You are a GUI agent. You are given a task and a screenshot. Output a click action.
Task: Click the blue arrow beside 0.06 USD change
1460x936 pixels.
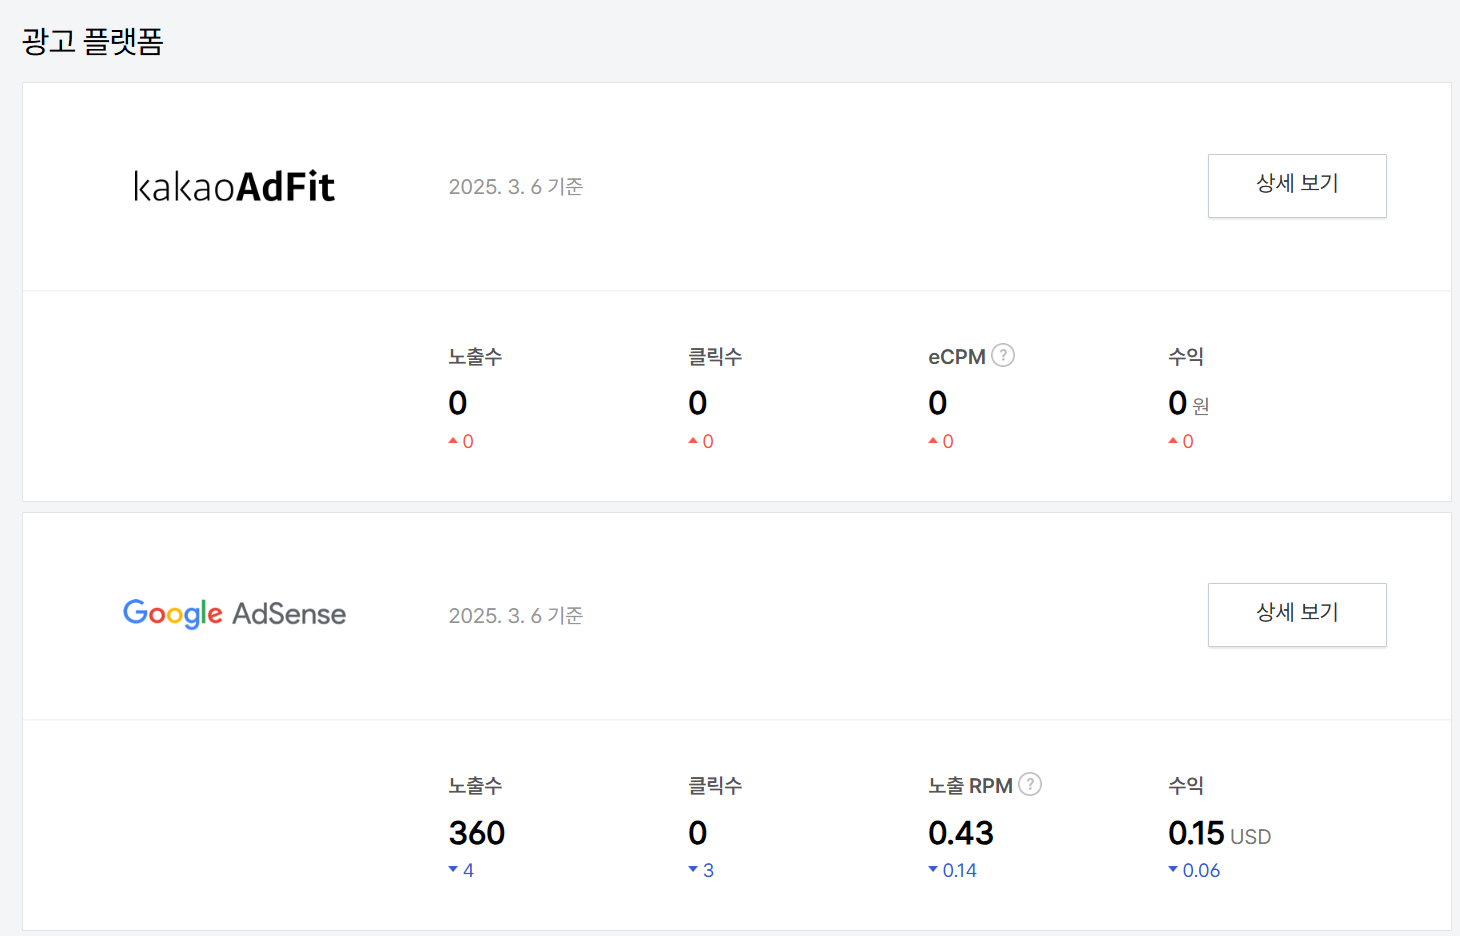click(x=1172, y=869)
